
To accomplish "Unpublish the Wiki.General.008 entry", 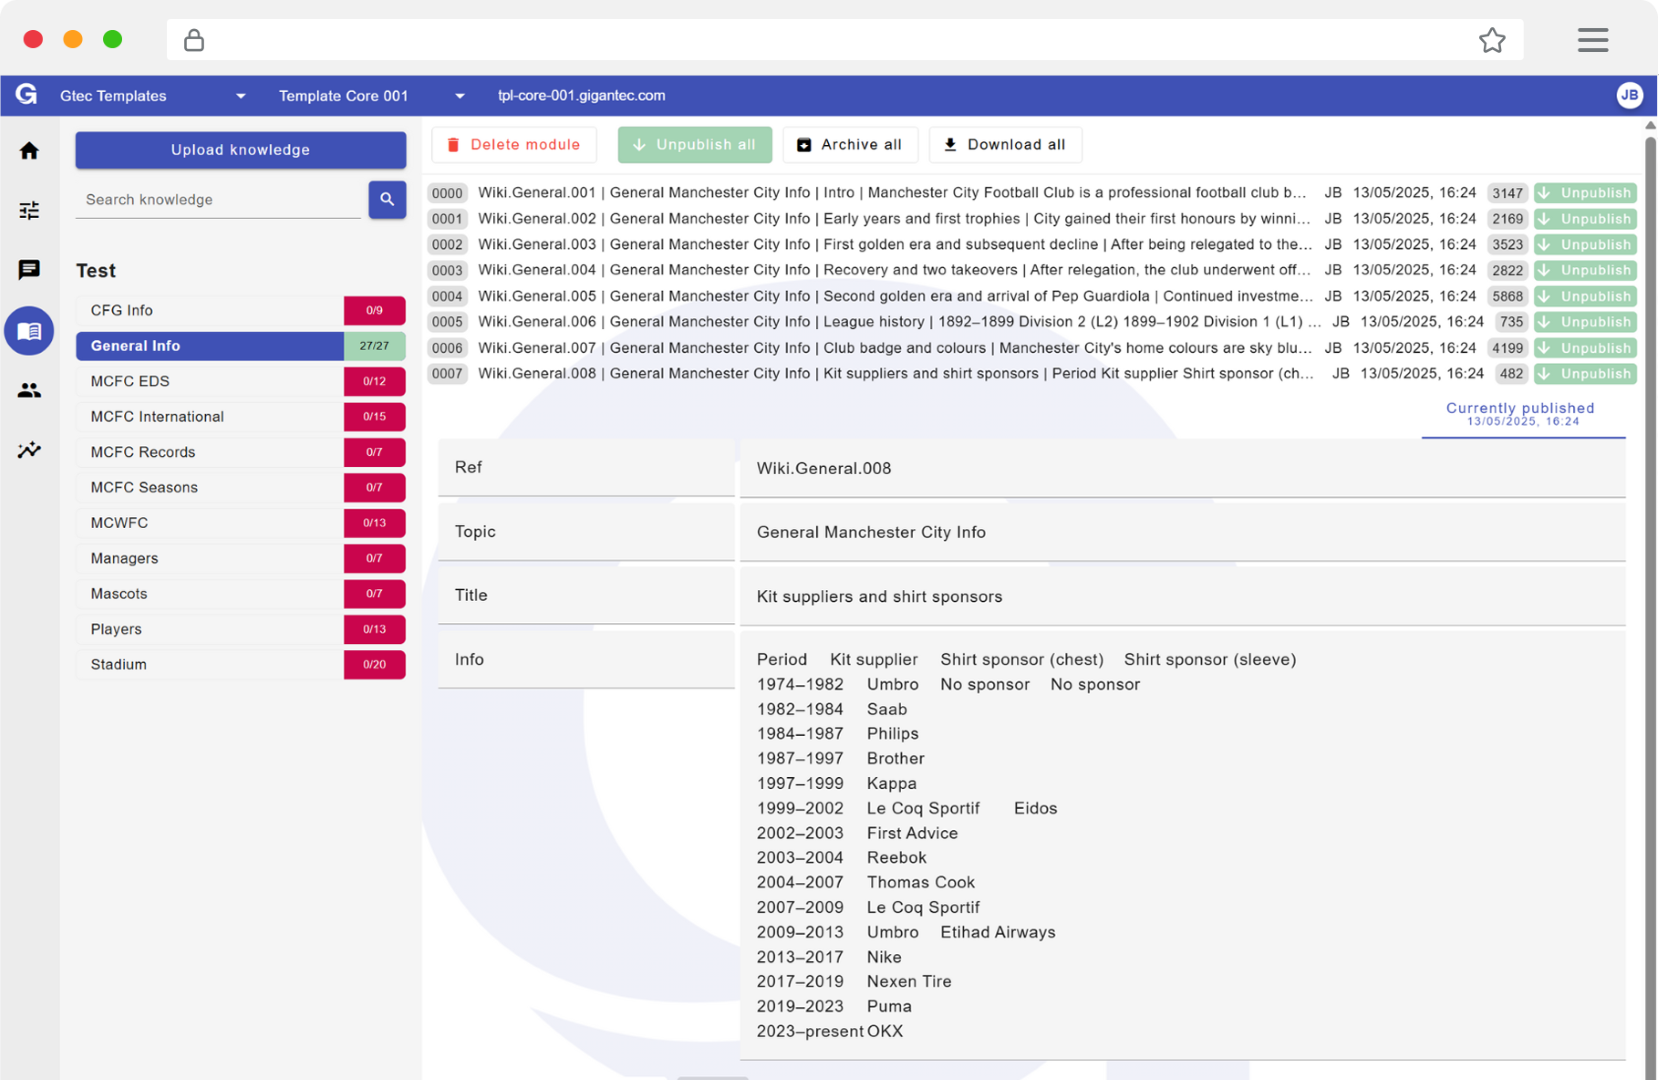I will 1585,374.
